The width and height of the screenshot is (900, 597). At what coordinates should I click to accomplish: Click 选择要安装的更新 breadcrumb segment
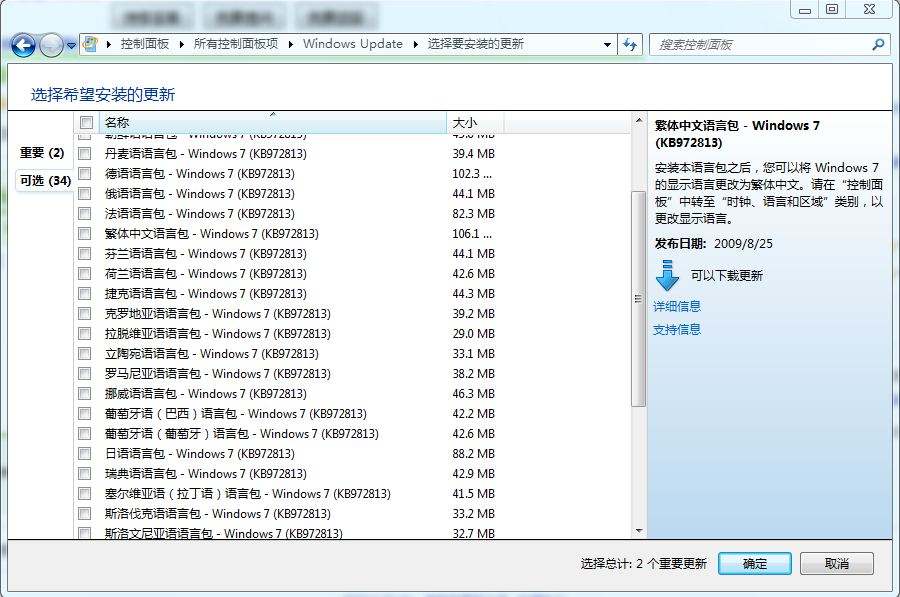tap(475, 44)
